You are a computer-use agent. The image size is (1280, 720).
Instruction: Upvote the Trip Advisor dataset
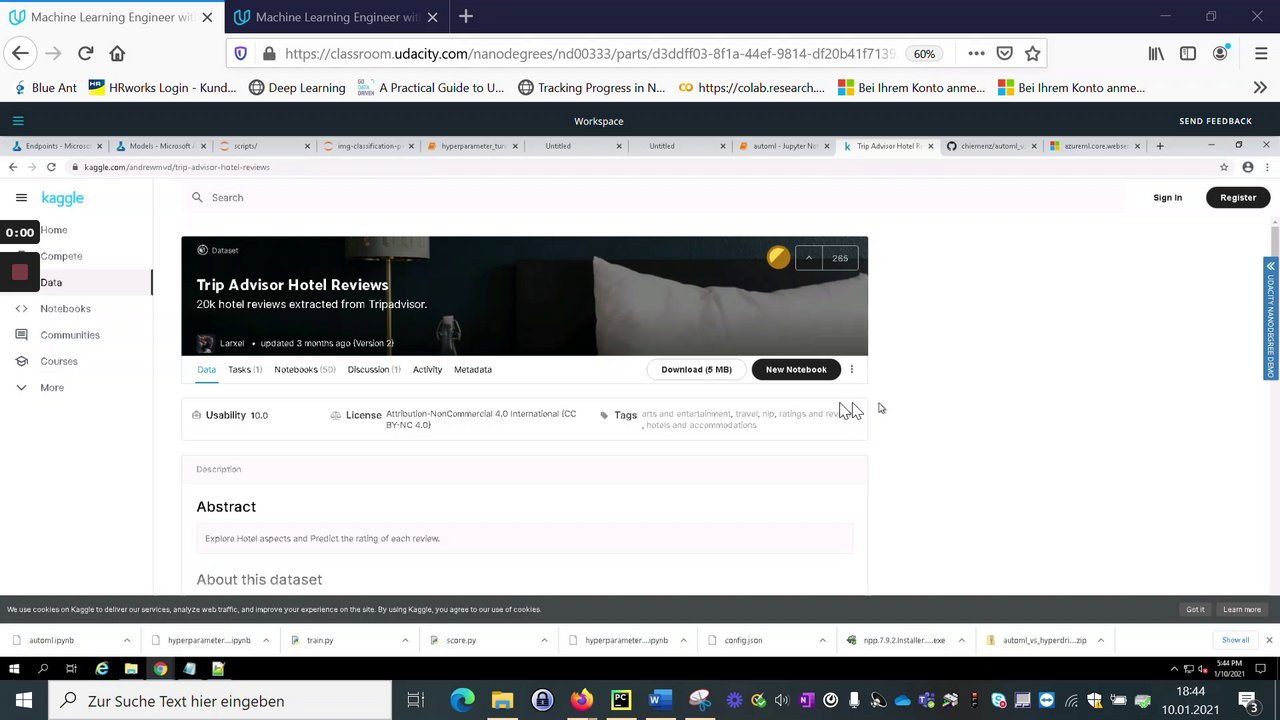pos(808,258)
